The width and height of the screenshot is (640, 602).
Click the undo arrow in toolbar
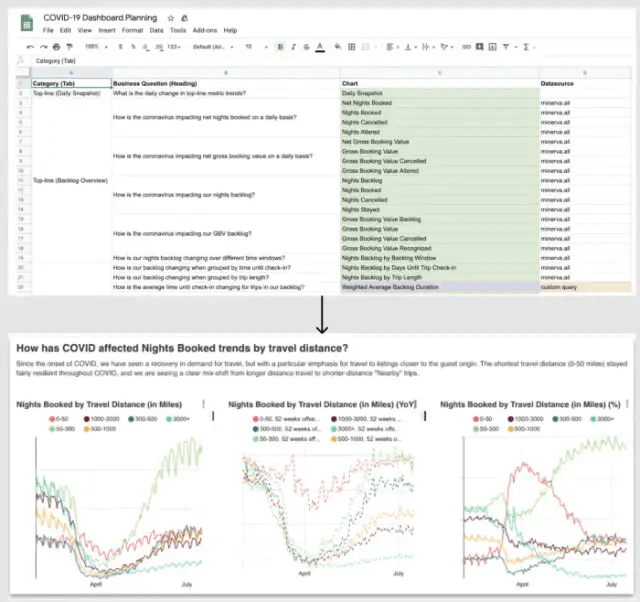coord(31,46)
